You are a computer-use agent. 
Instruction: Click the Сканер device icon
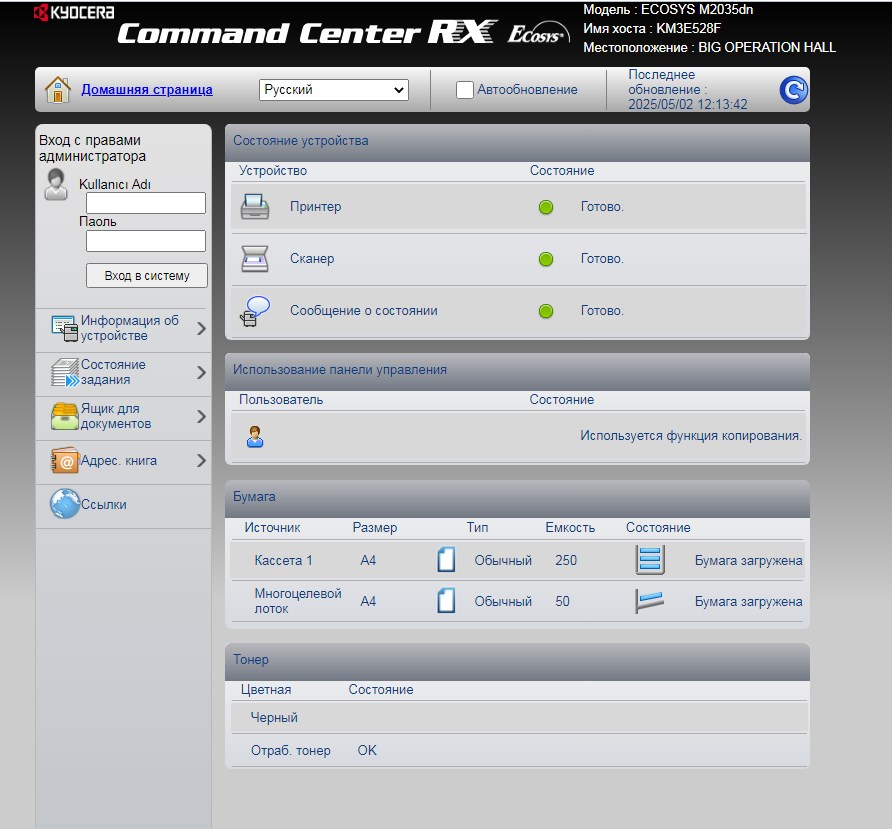255,259
